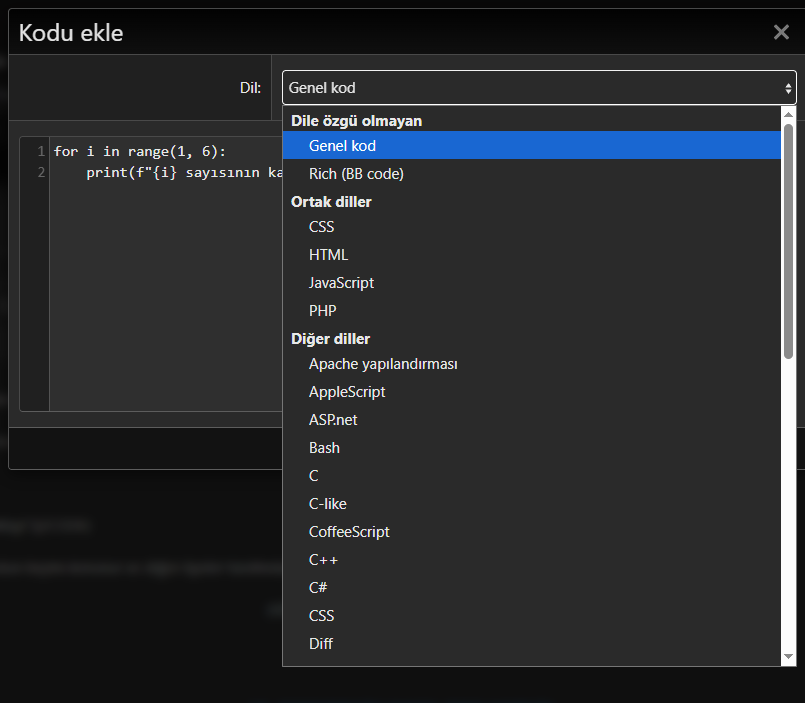805x703 pixels.
Task: Choose Apache yapılandırması option
Action: 531,364
